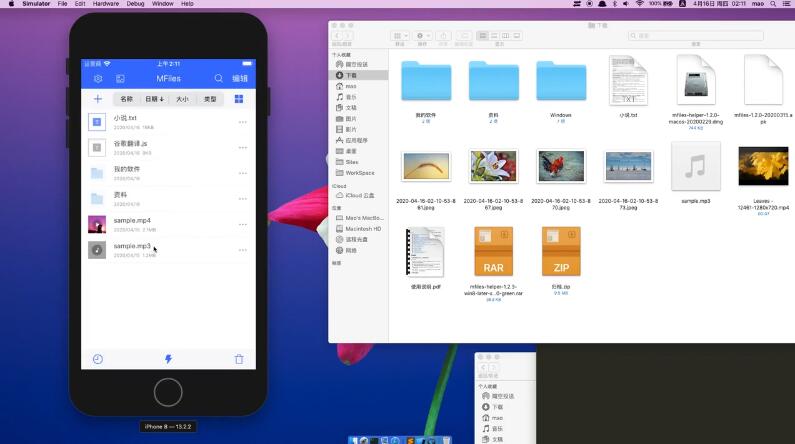Tap the search magnifier in MFiles
This screenshot has height=444, width=795.
click(x=219, y=78)
